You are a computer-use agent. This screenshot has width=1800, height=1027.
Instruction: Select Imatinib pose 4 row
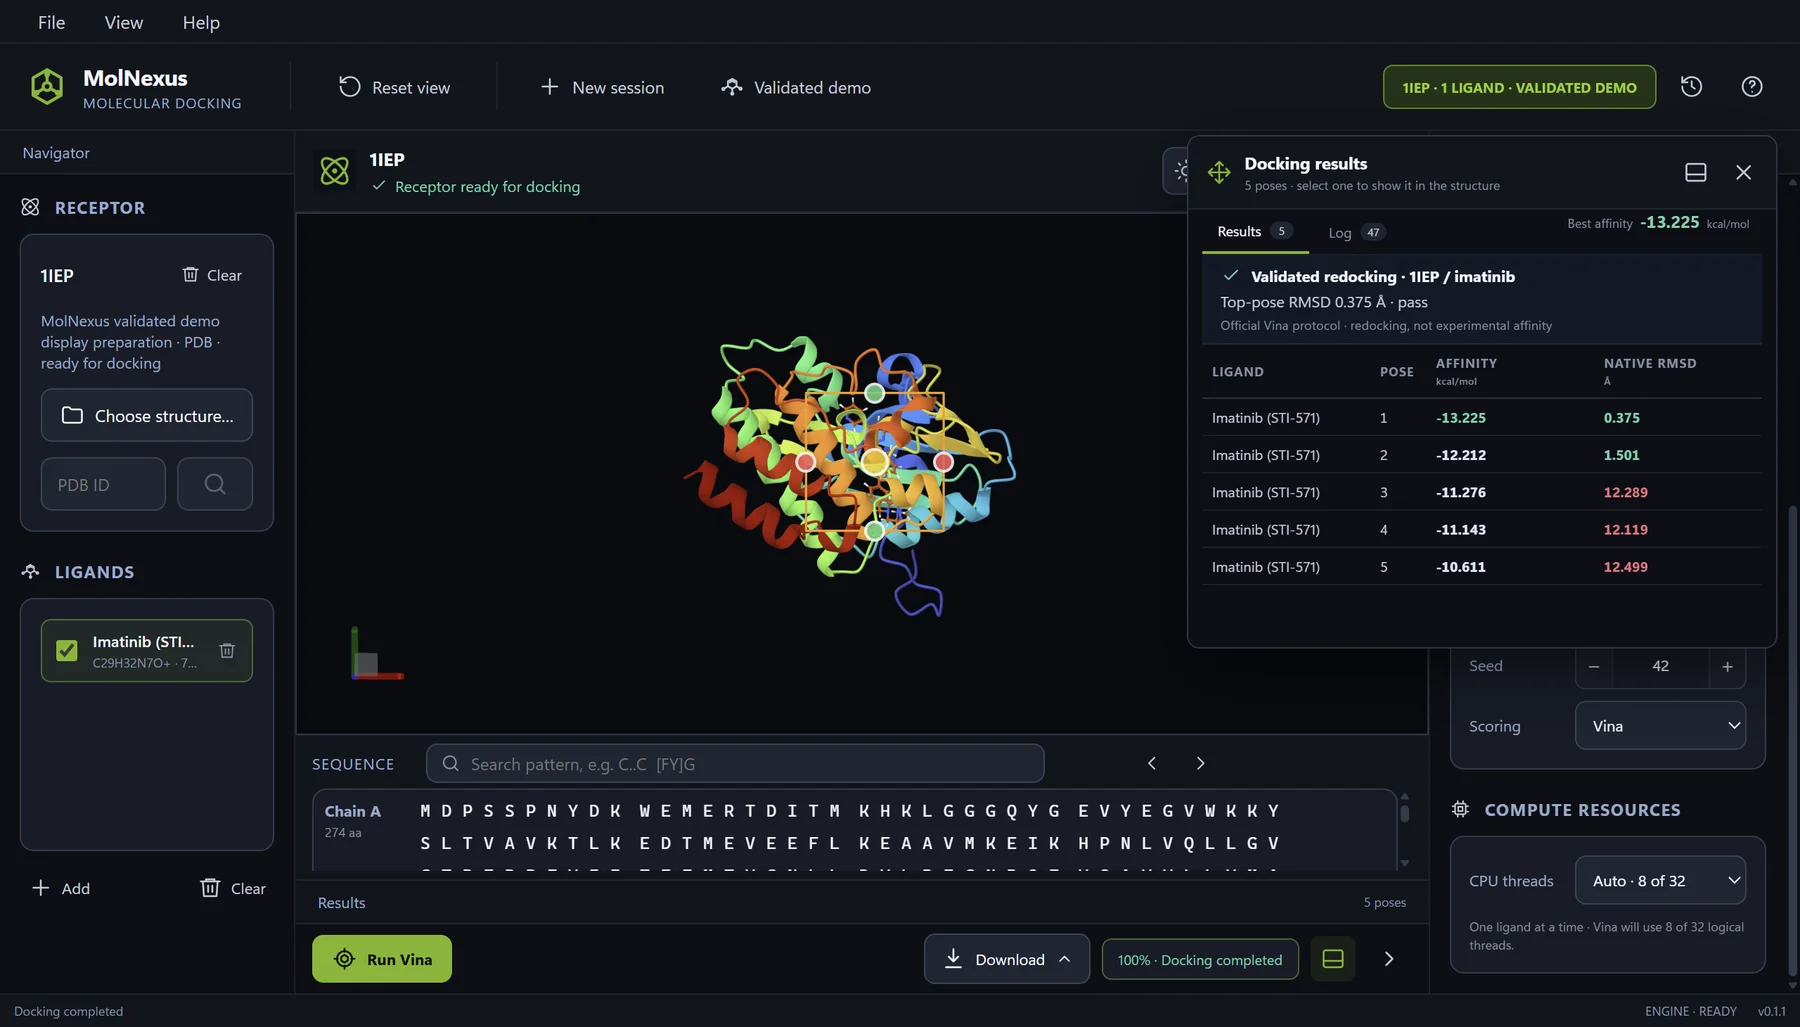(1481, 529)
